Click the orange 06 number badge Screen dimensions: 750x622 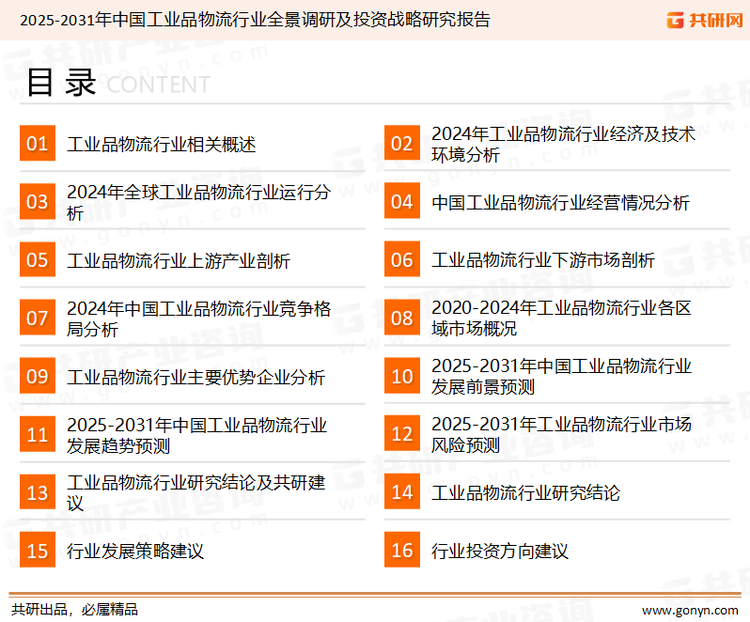pyautogui.click(x=402, y=259)
